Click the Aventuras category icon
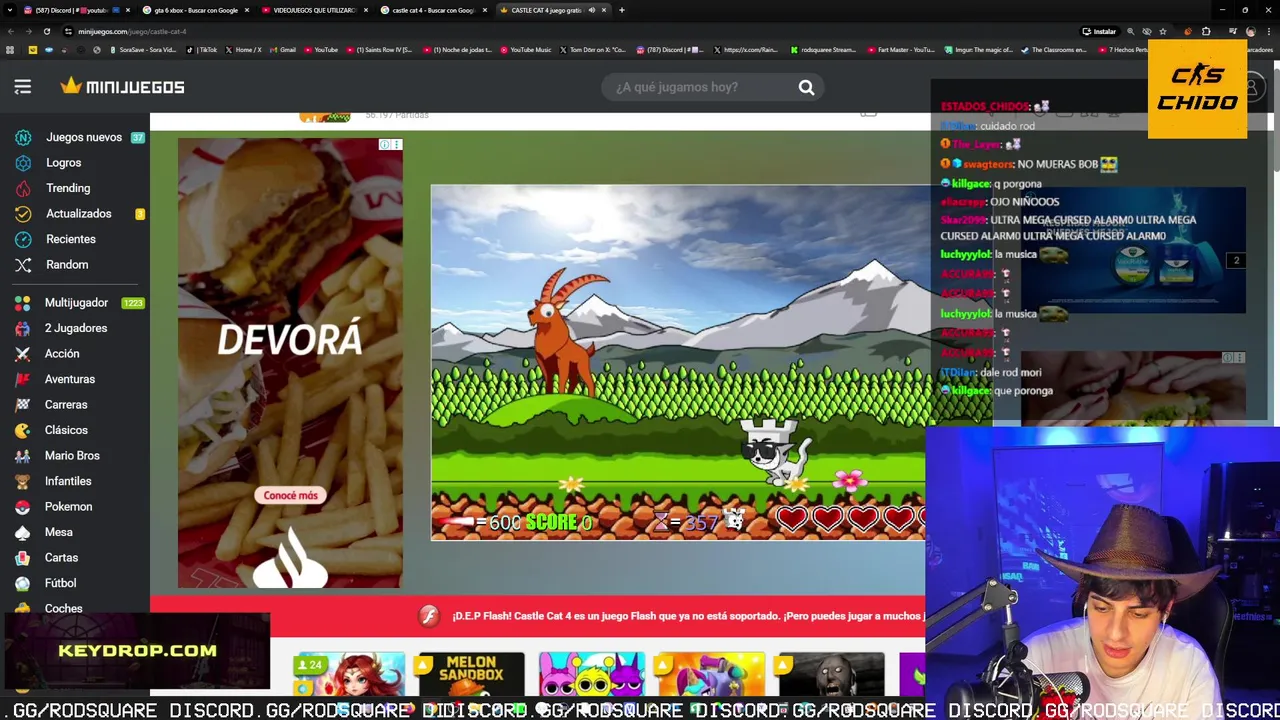This screenshot has width=1280, height=720. [22, 379]
